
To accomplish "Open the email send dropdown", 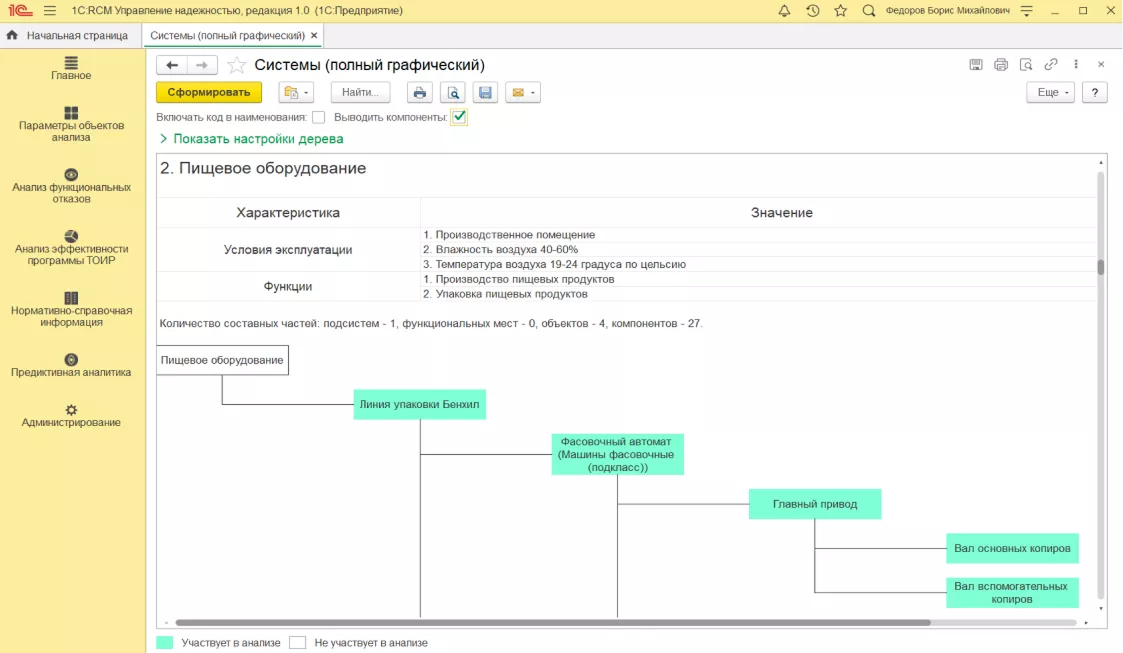I will pos(523,92).
